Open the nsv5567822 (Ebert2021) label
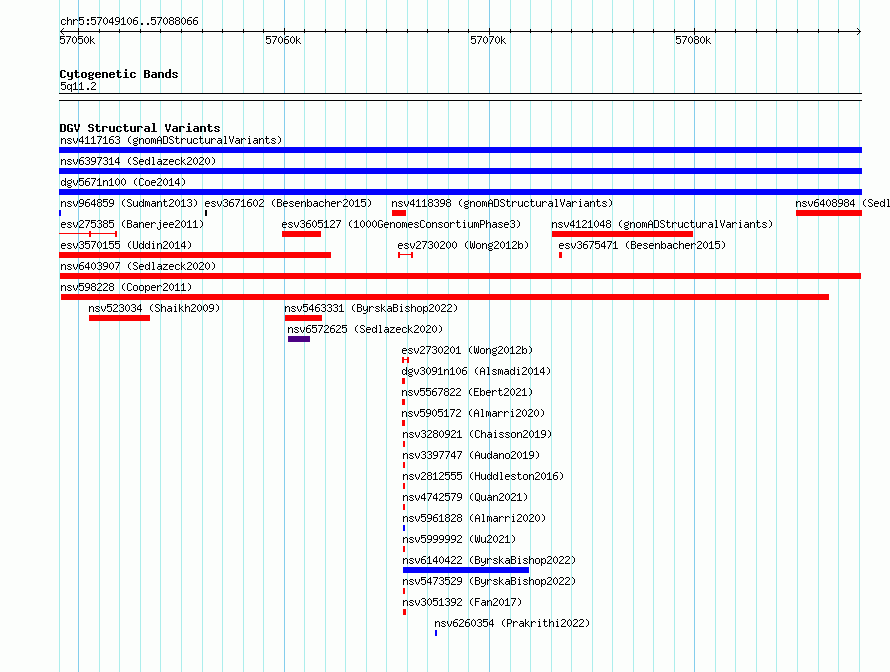Image resolution: width=890 pixels, height=672 pixels. [x=467, y=392]
